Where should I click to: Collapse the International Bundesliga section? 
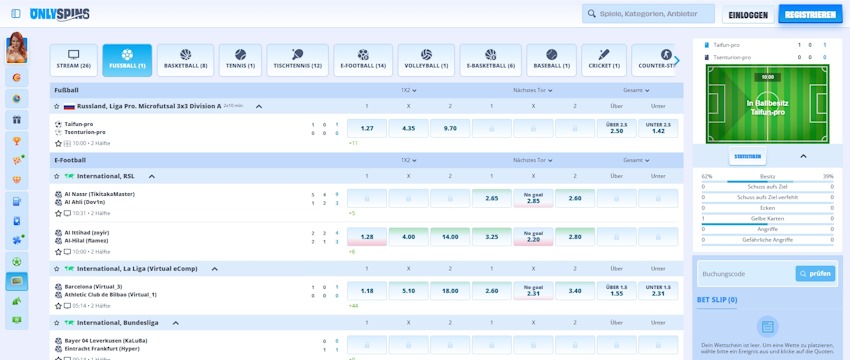176,323
